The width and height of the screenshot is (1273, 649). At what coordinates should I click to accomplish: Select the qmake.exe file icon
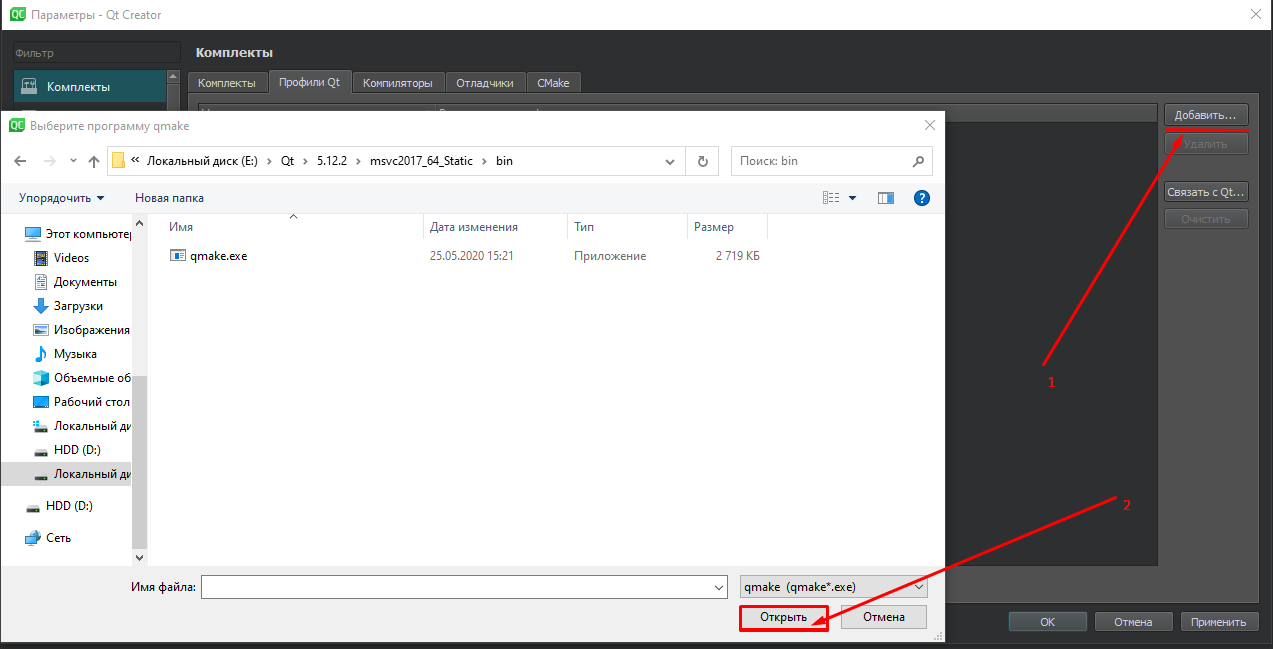178,256
